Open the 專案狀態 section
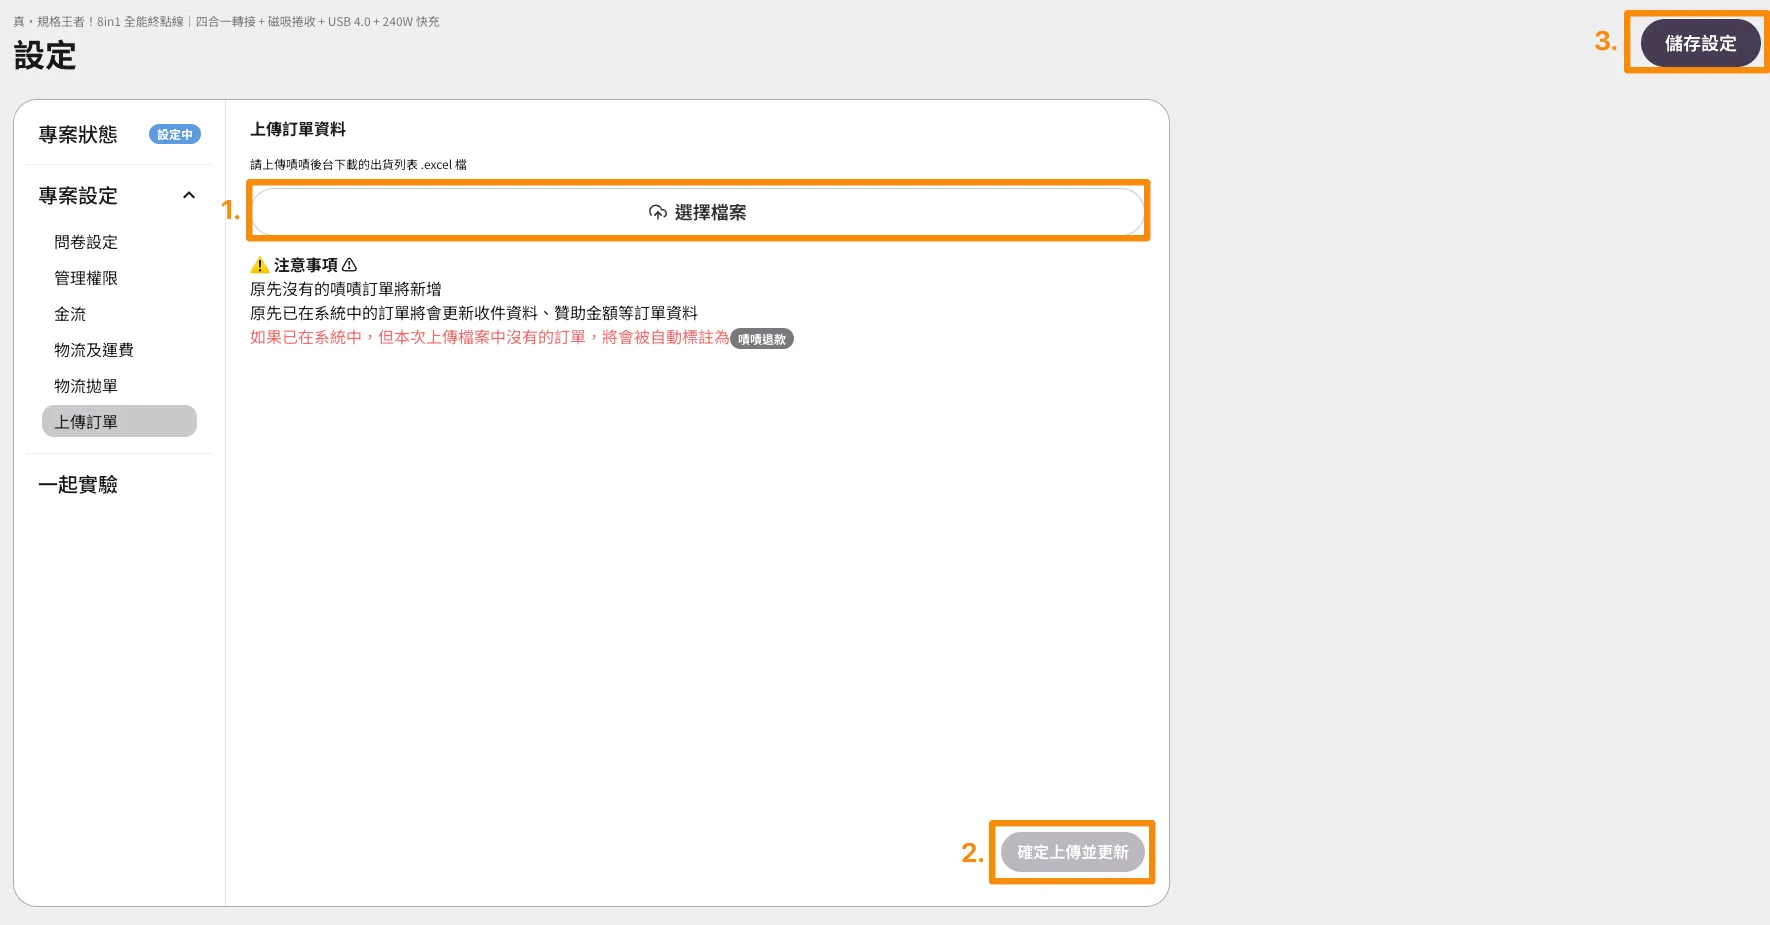 point(78,135)
